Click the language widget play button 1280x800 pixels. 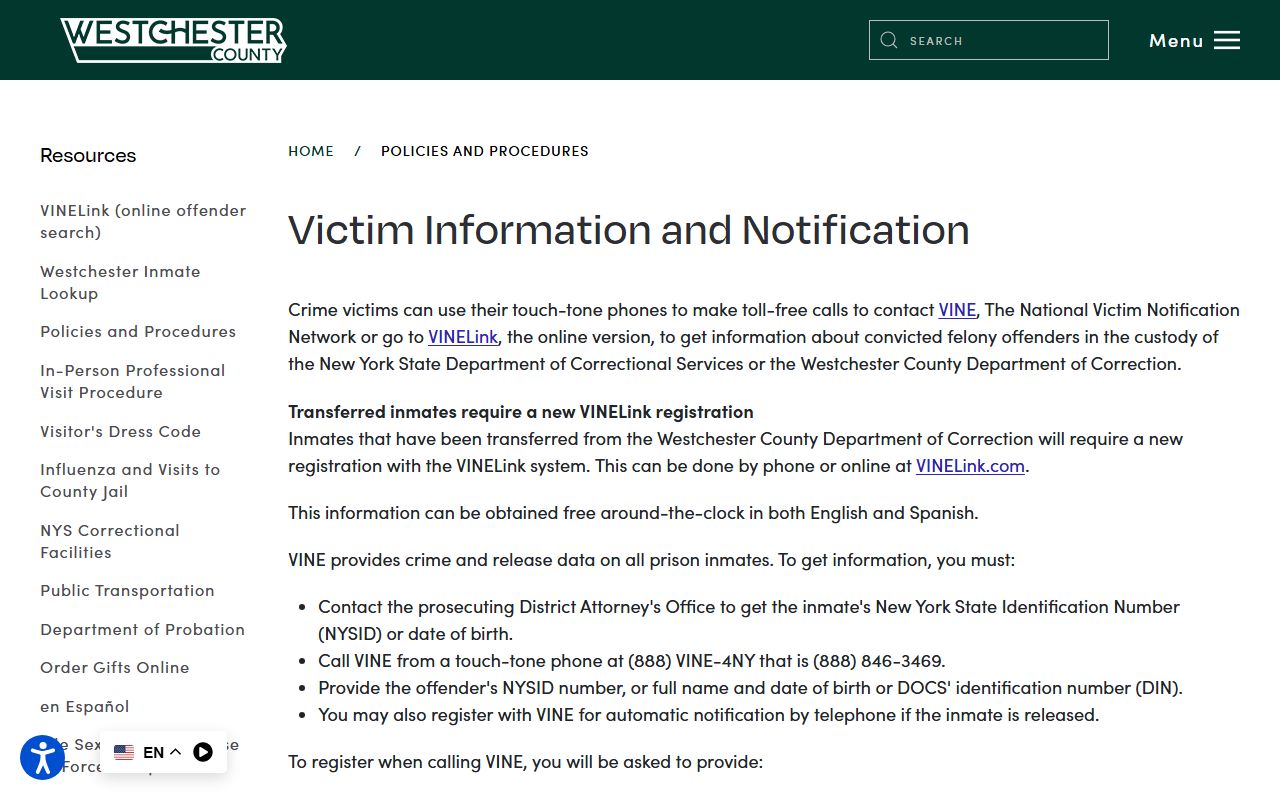click(203, 752)
